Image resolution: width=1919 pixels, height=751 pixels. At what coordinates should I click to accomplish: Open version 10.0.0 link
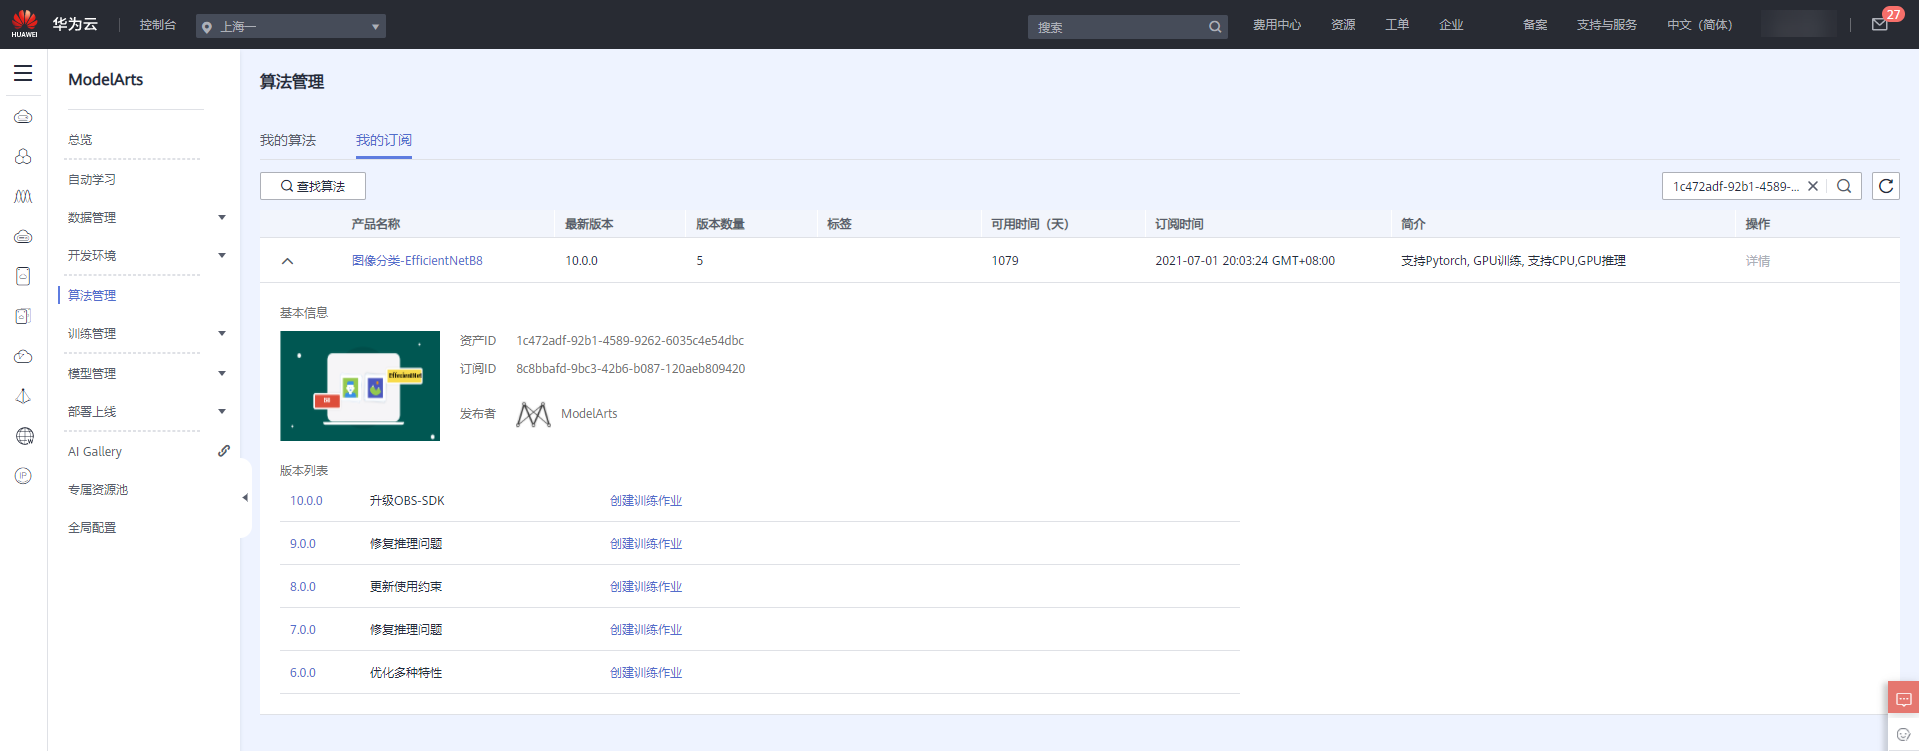pyautogui.click(x=306, y=501)
